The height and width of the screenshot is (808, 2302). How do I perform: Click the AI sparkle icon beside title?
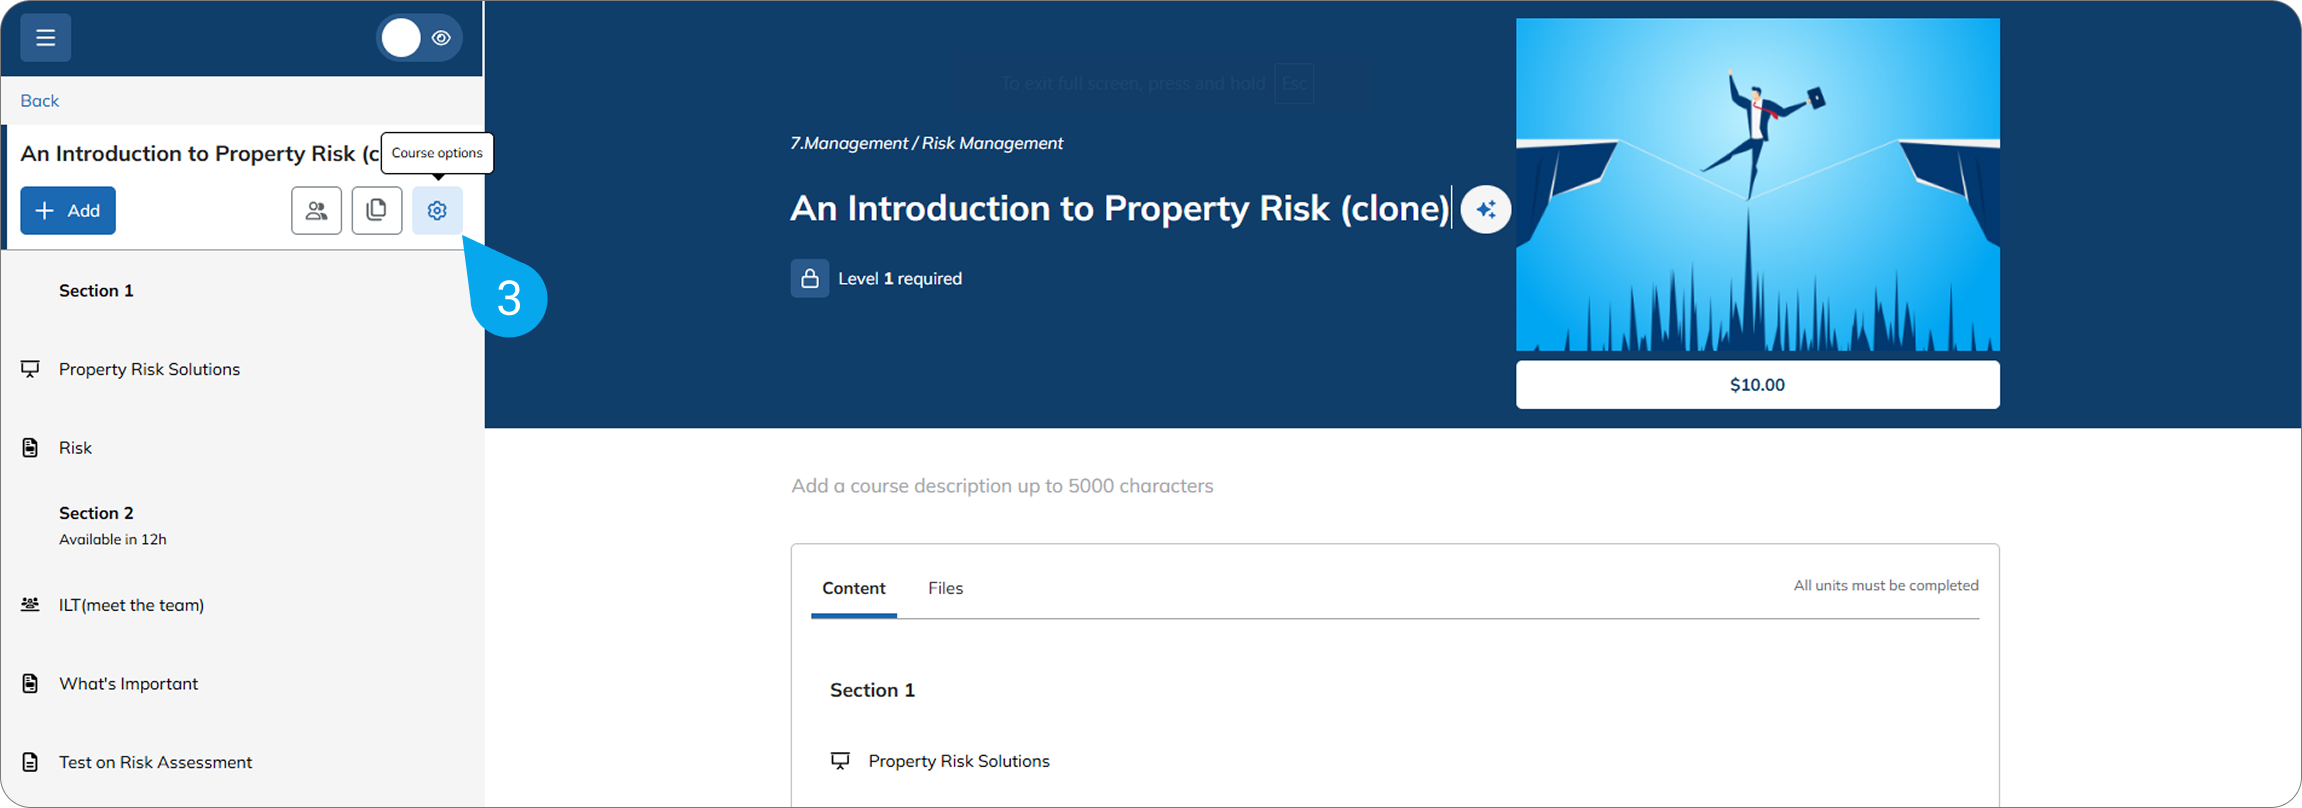pos(1485,210)
